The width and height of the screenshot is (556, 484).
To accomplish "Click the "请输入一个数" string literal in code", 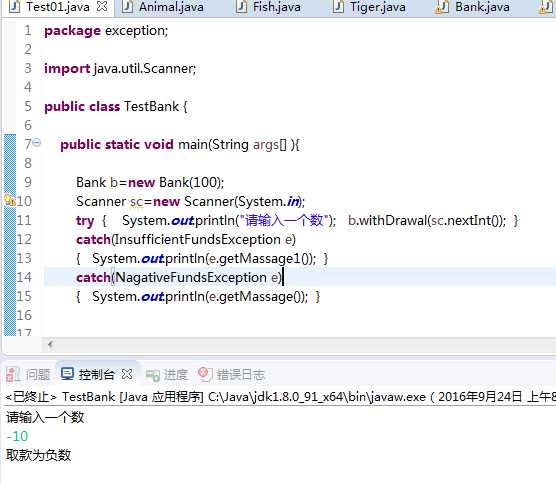I will [283, 221].
